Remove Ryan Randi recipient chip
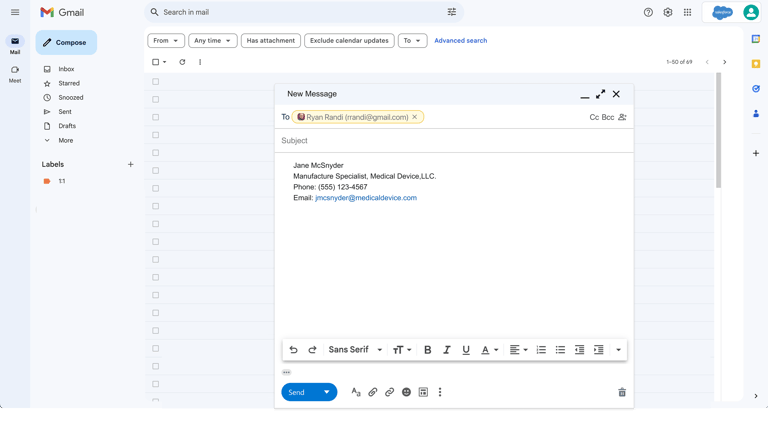This screenshot has height=429, width=768. [x=414, y=117]
